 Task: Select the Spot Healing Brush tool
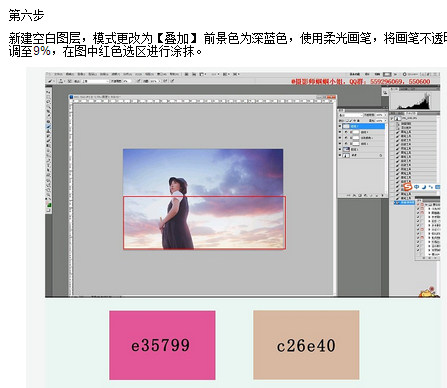point(49,121)
